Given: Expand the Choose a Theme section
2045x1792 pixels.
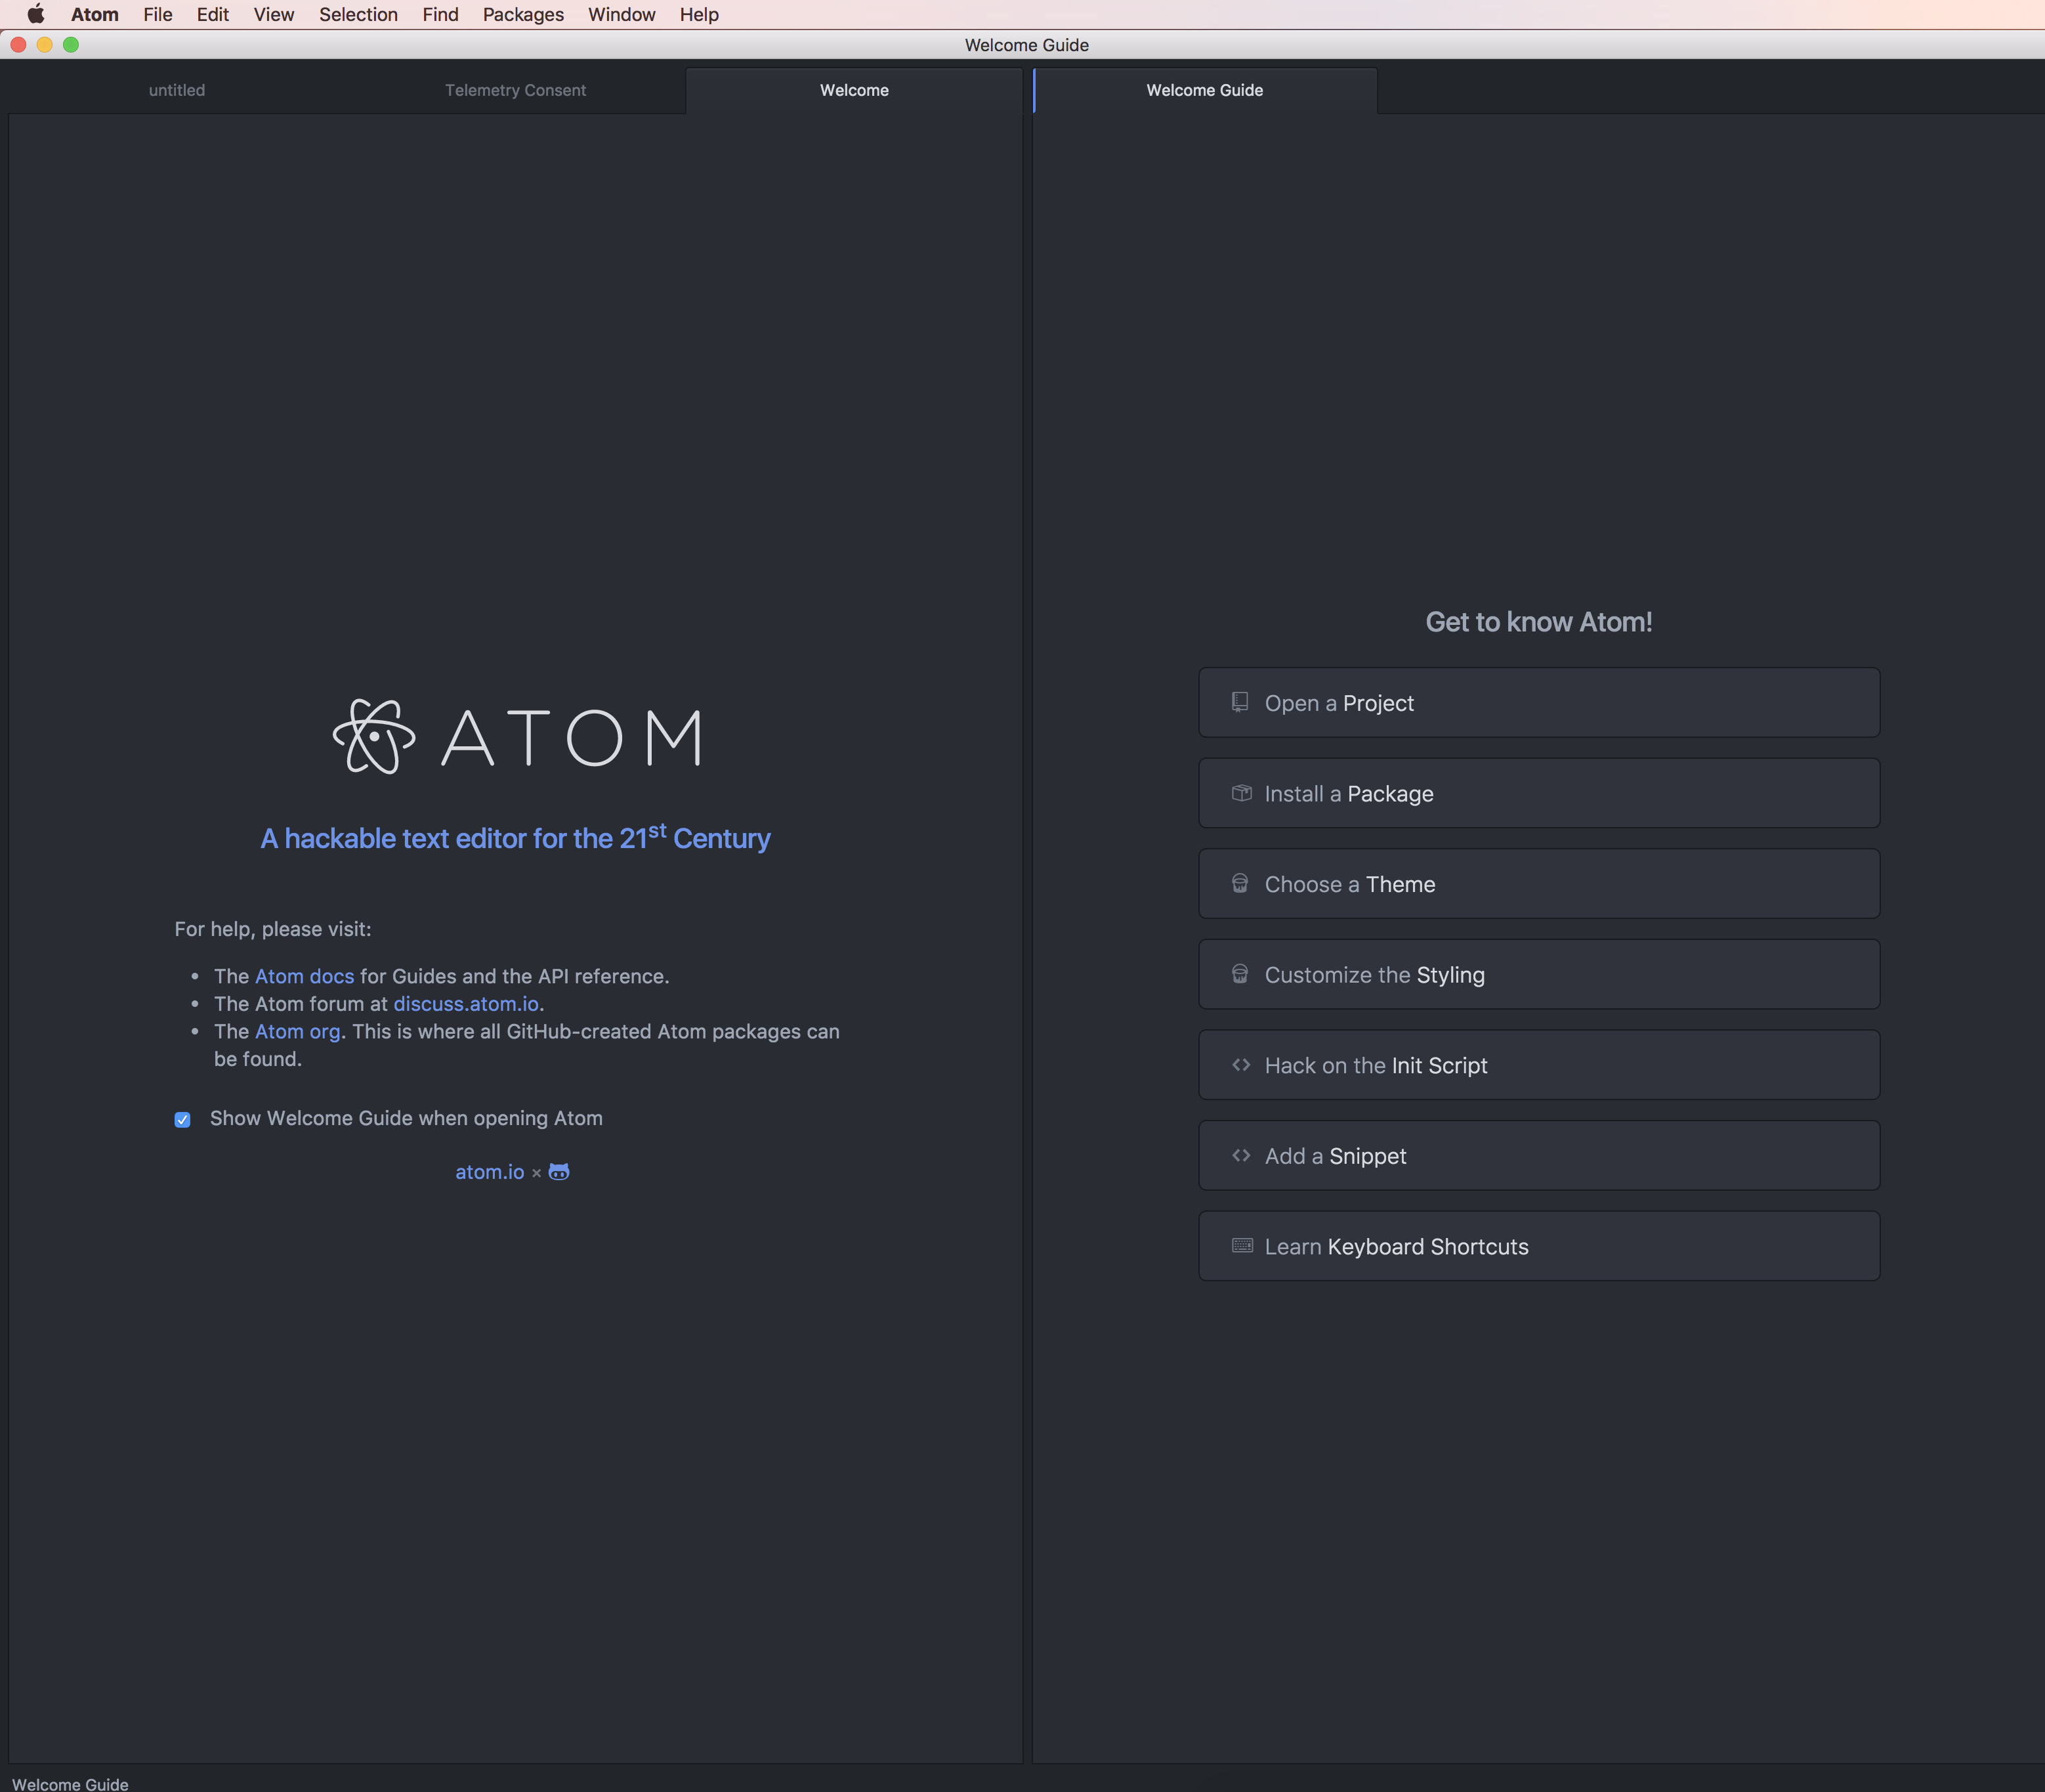Looking at the screenshot, I should pyautogui.click(x=1539, y=884).
